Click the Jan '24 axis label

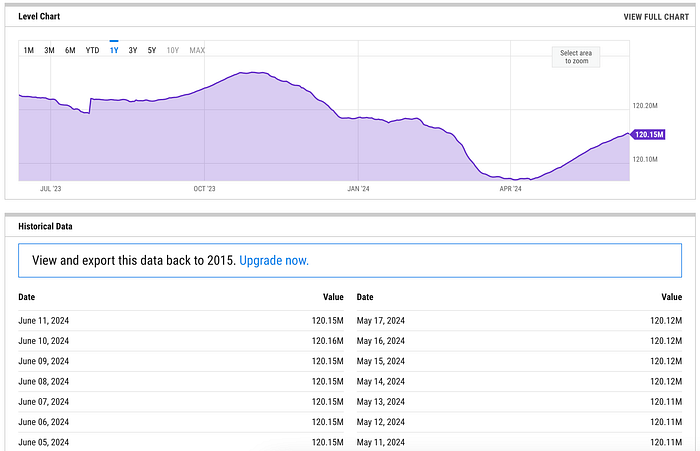[357, 188]
